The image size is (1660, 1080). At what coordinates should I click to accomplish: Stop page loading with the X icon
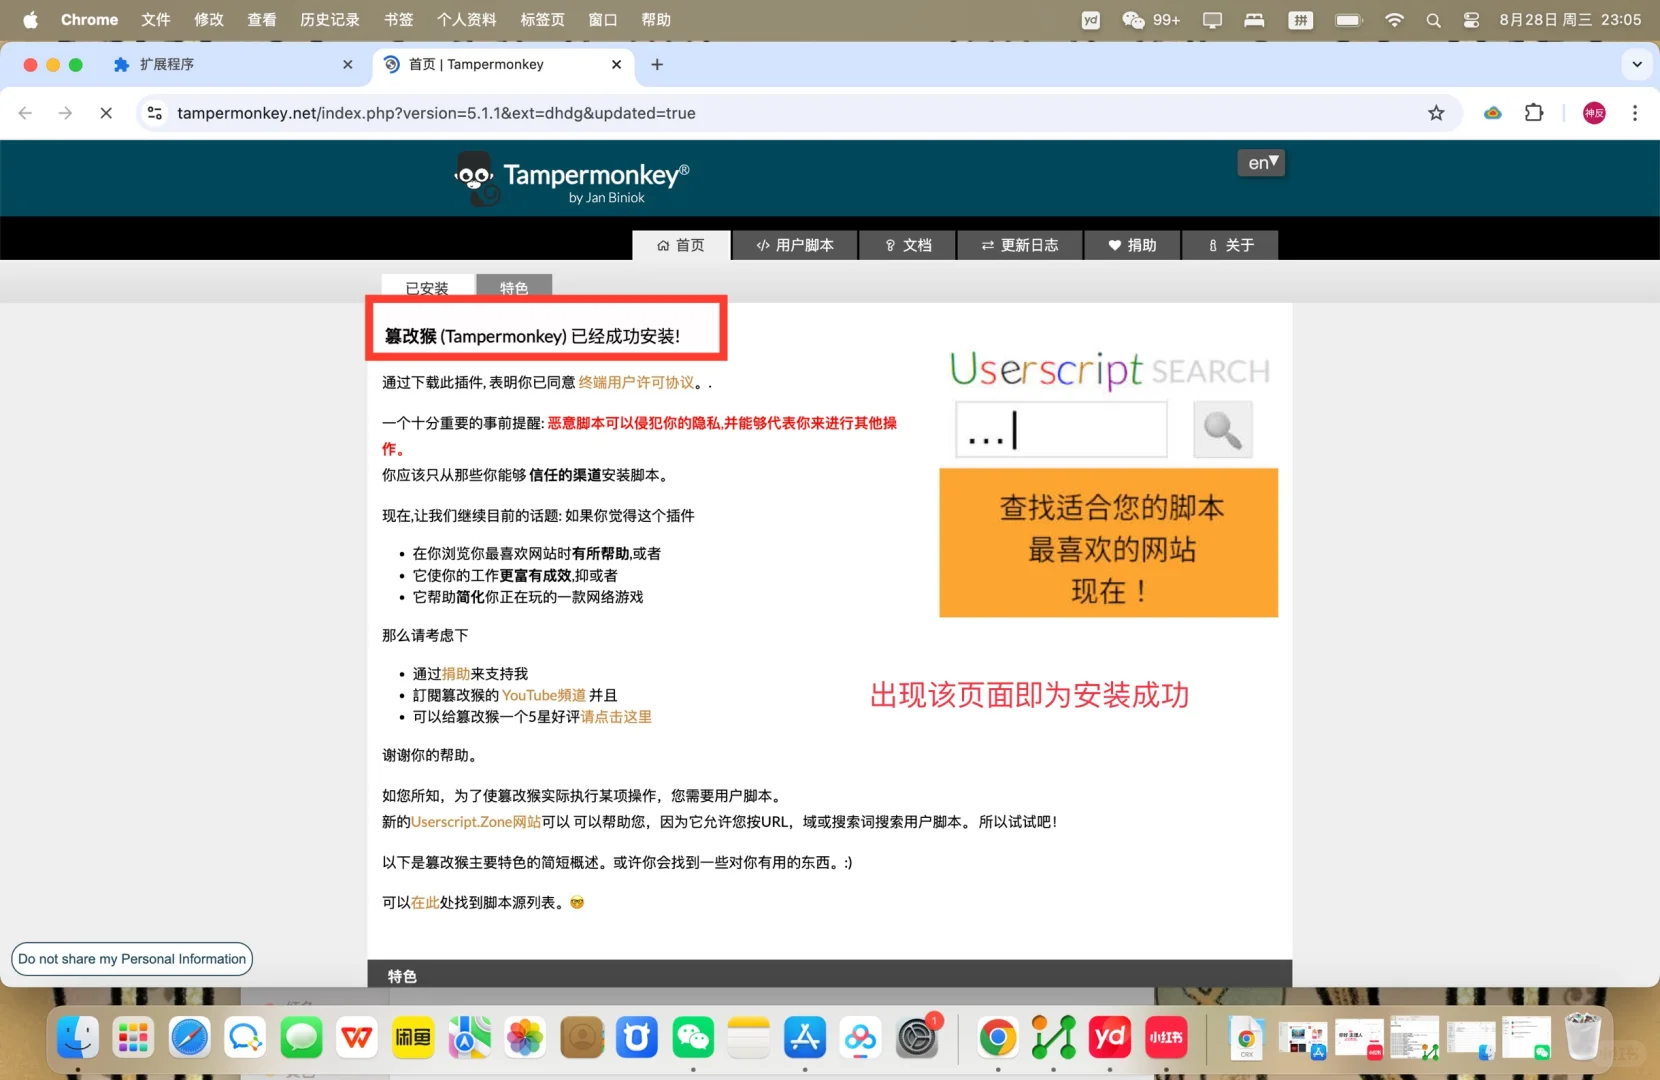tap(106, 113)
